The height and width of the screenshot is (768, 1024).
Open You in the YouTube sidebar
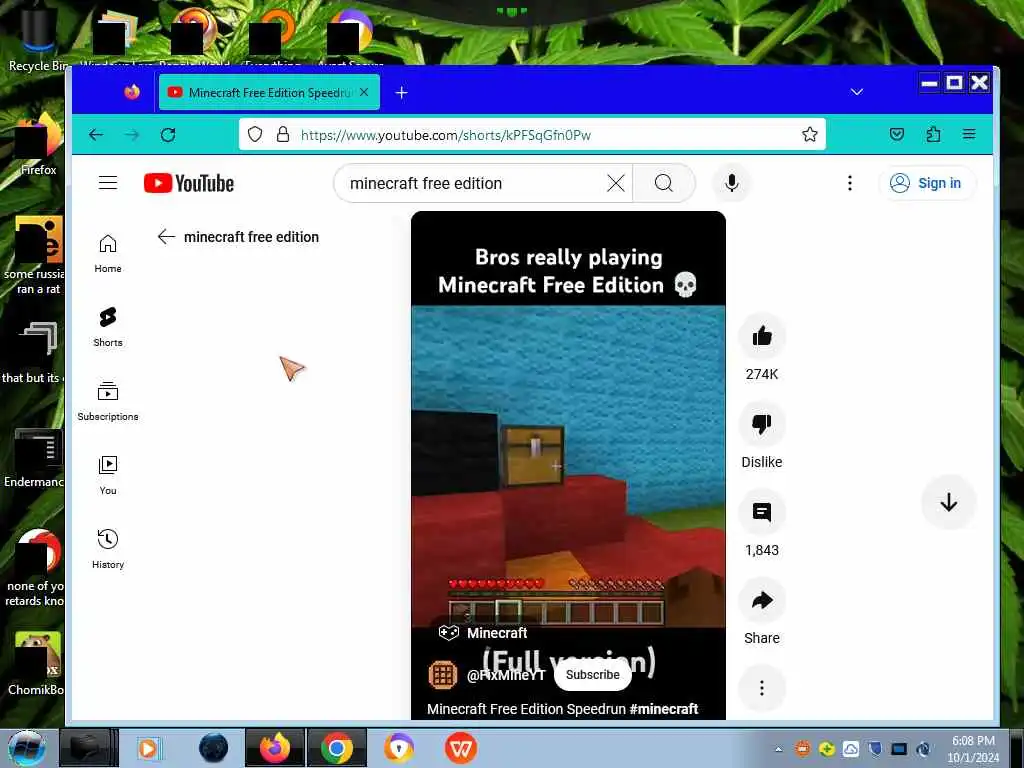coord(108,475)
